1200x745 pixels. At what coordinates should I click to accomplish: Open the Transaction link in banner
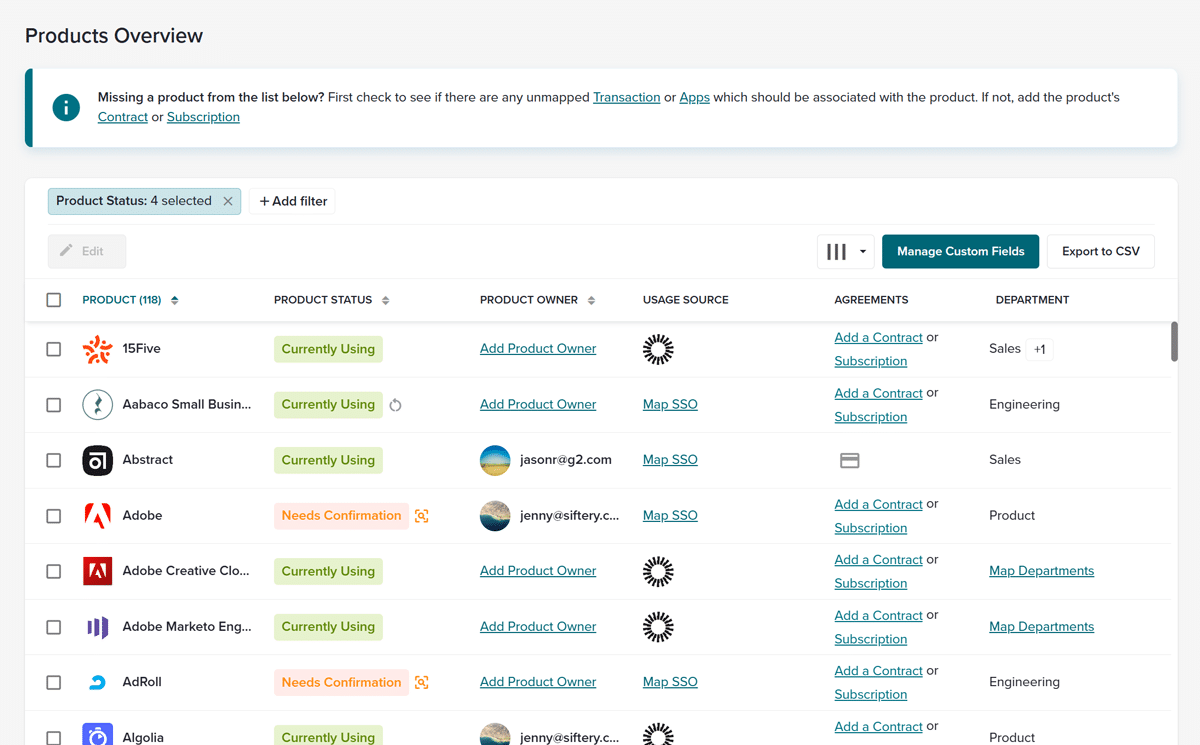626,97
